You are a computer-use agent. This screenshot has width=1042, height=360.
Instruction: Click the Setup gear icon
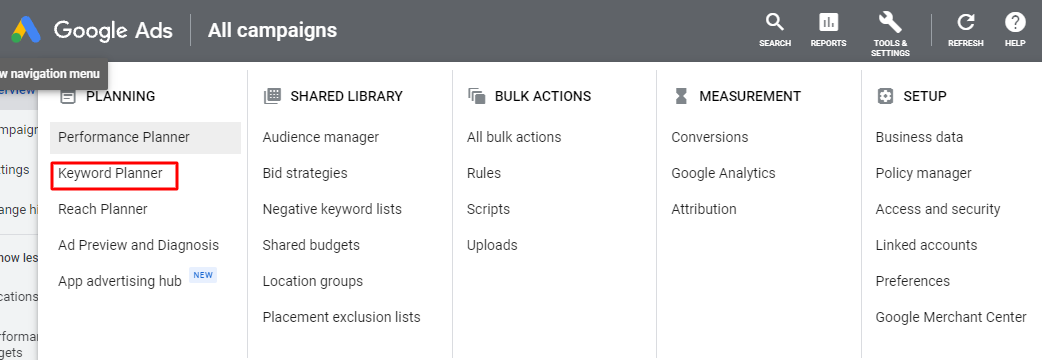click(x=885, y=96)
